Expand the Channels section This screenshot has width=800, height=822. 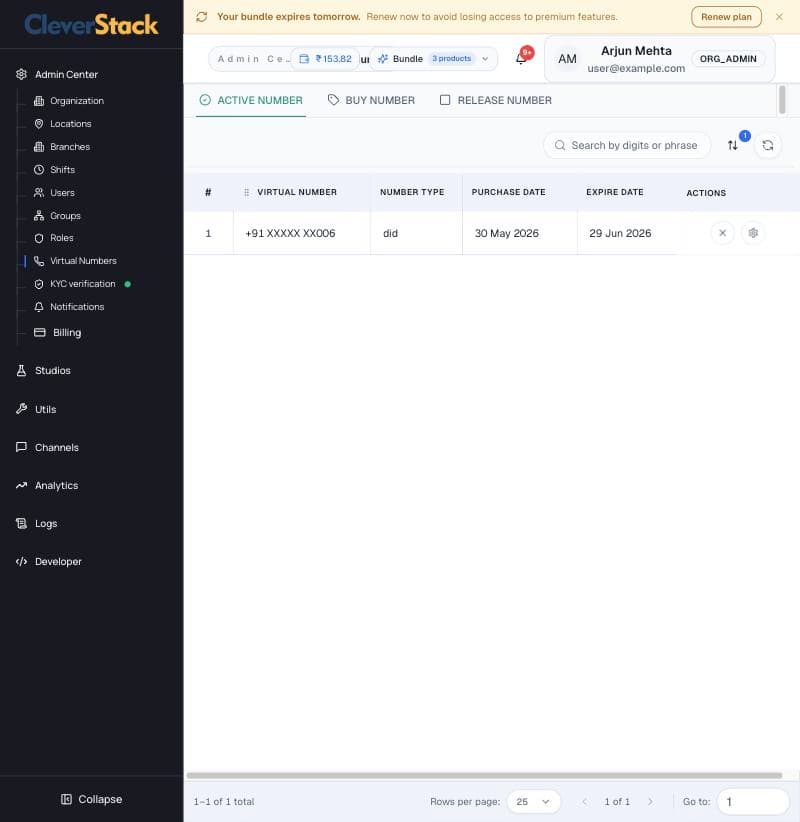pos(47,447)
